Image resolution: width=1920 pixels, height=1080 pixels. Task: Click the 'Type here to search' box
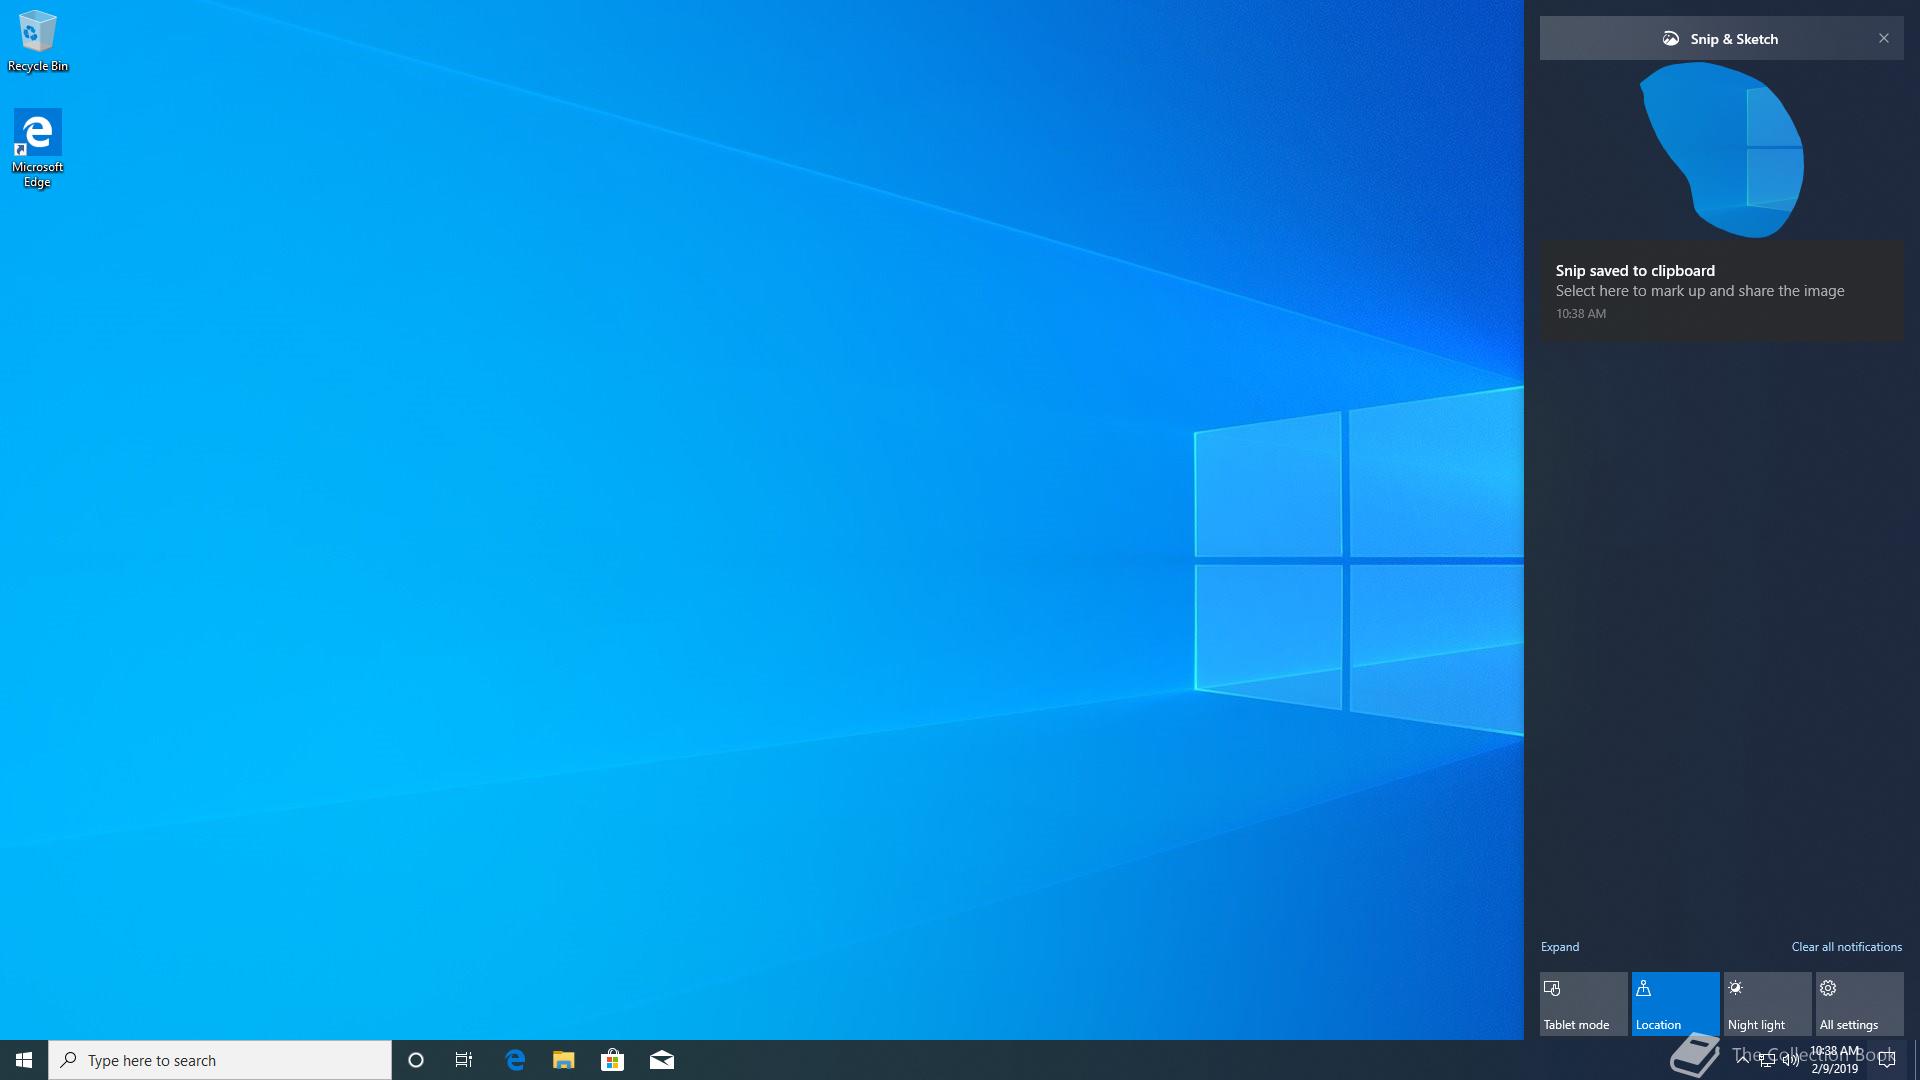220,1060
